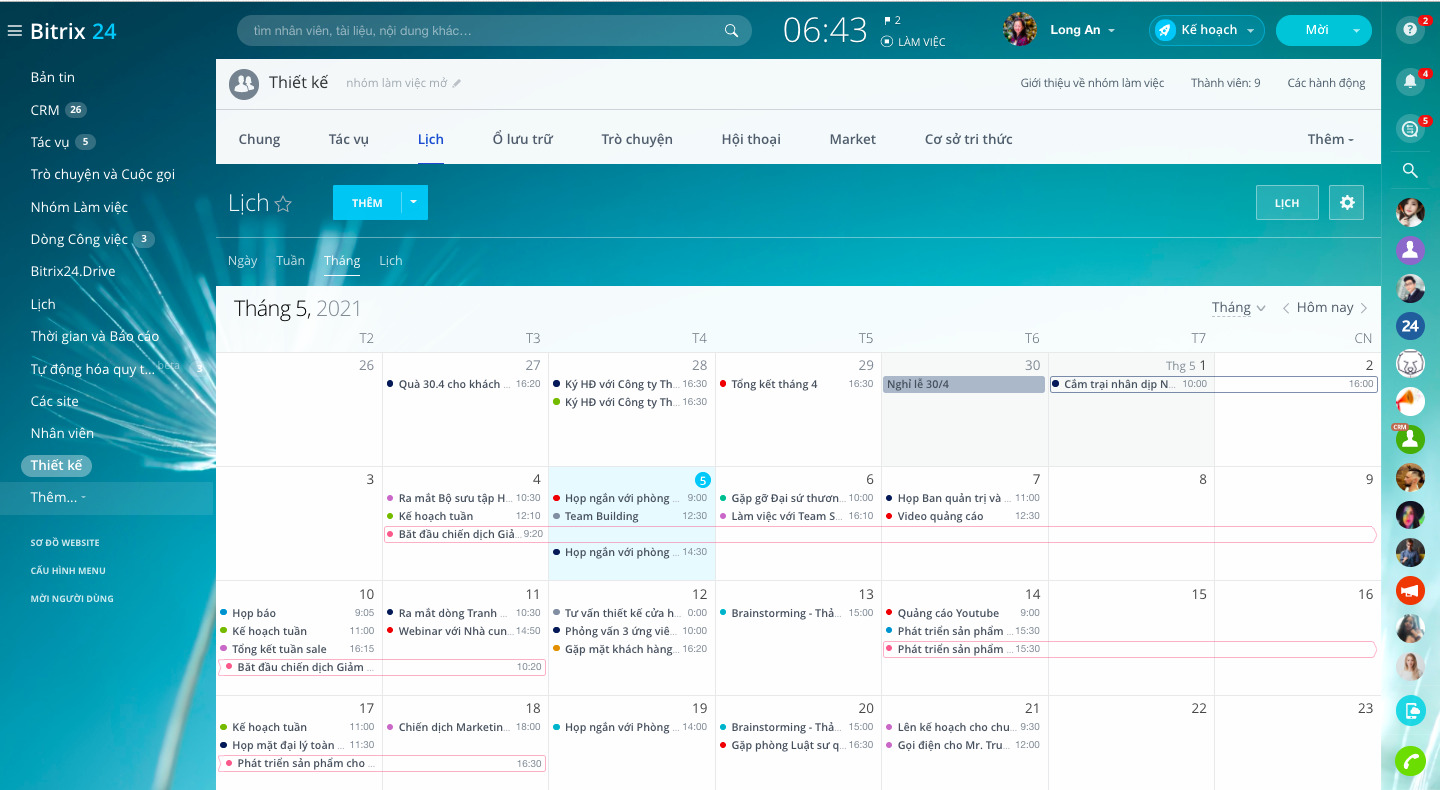Open the Tháng view selector dropdown

[x=1239, y=308]
